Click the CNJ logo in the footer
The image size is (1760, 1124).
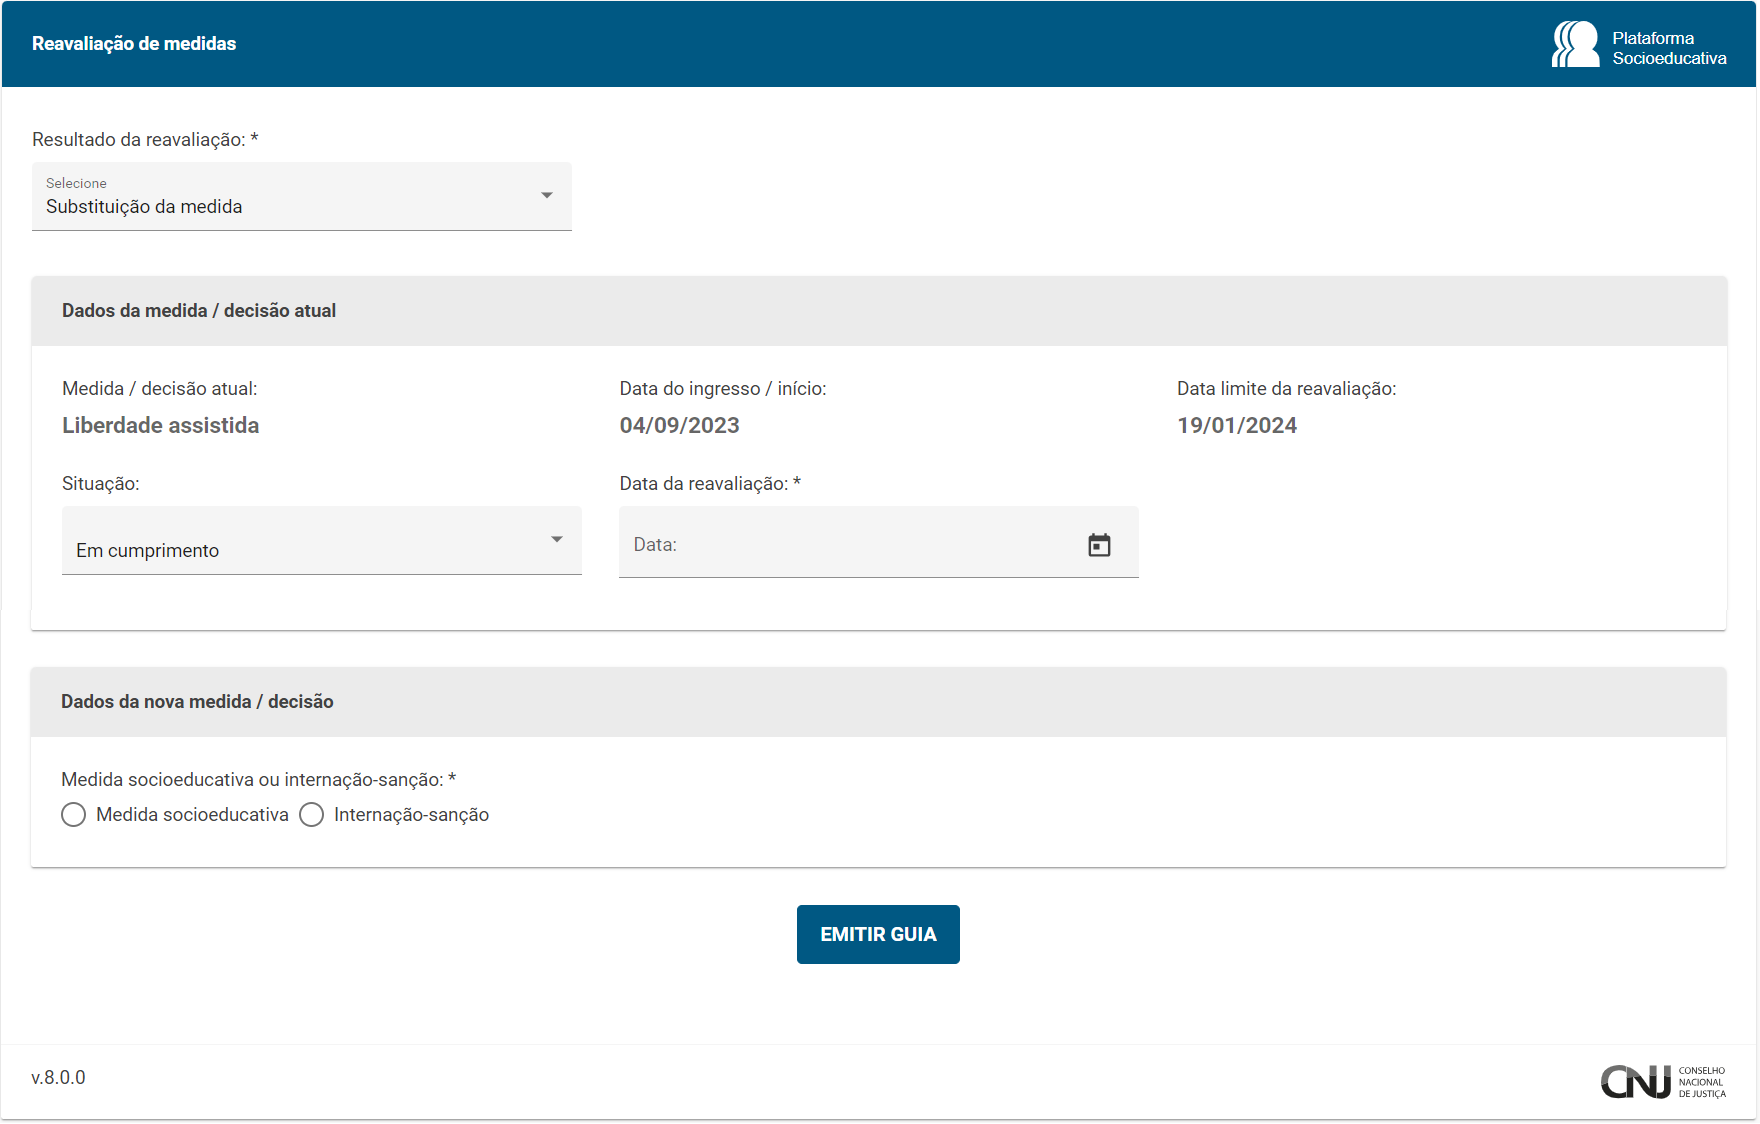pyautogui.click(x=1663, y=1081)
